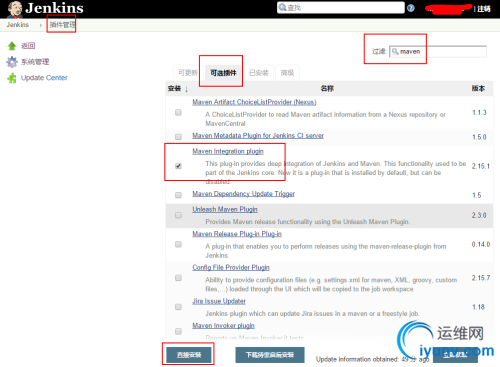Click the help question-mark icon beside search
The width and height of the screenshot is (500, 367).
(411, 8)
